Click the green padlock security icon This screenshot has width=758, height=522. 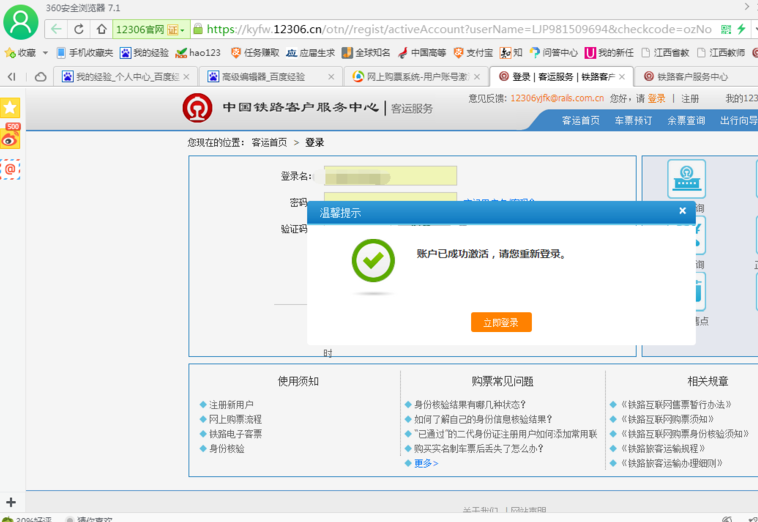pos(197,29)
